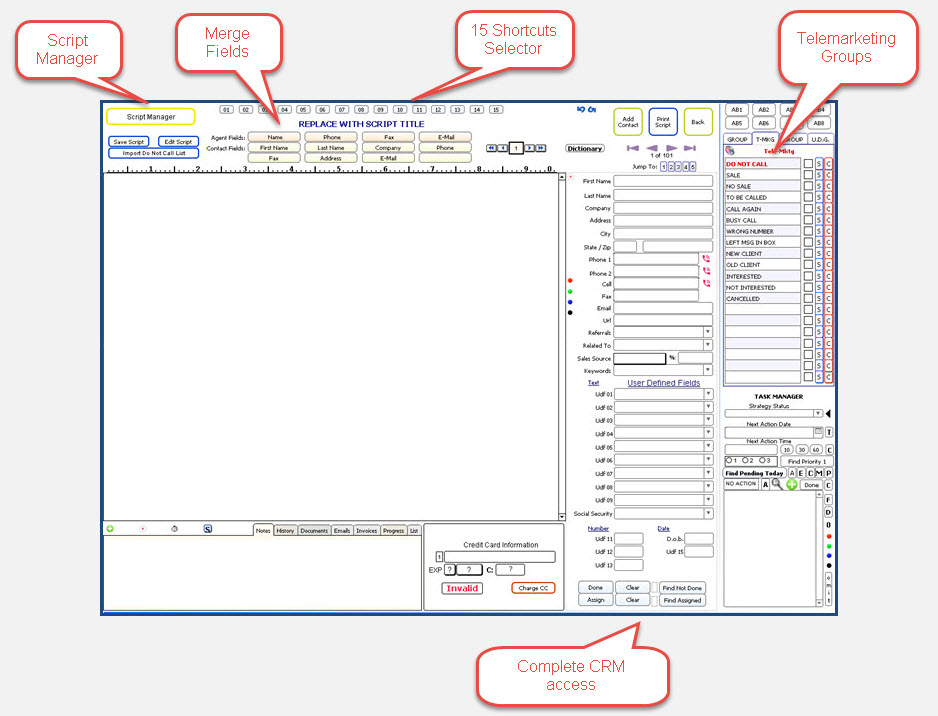Image resolution: width=938 pixels, height=716 pixels.
Task: Open the Referrals dropdown
Action: click(x=708, y=332)
